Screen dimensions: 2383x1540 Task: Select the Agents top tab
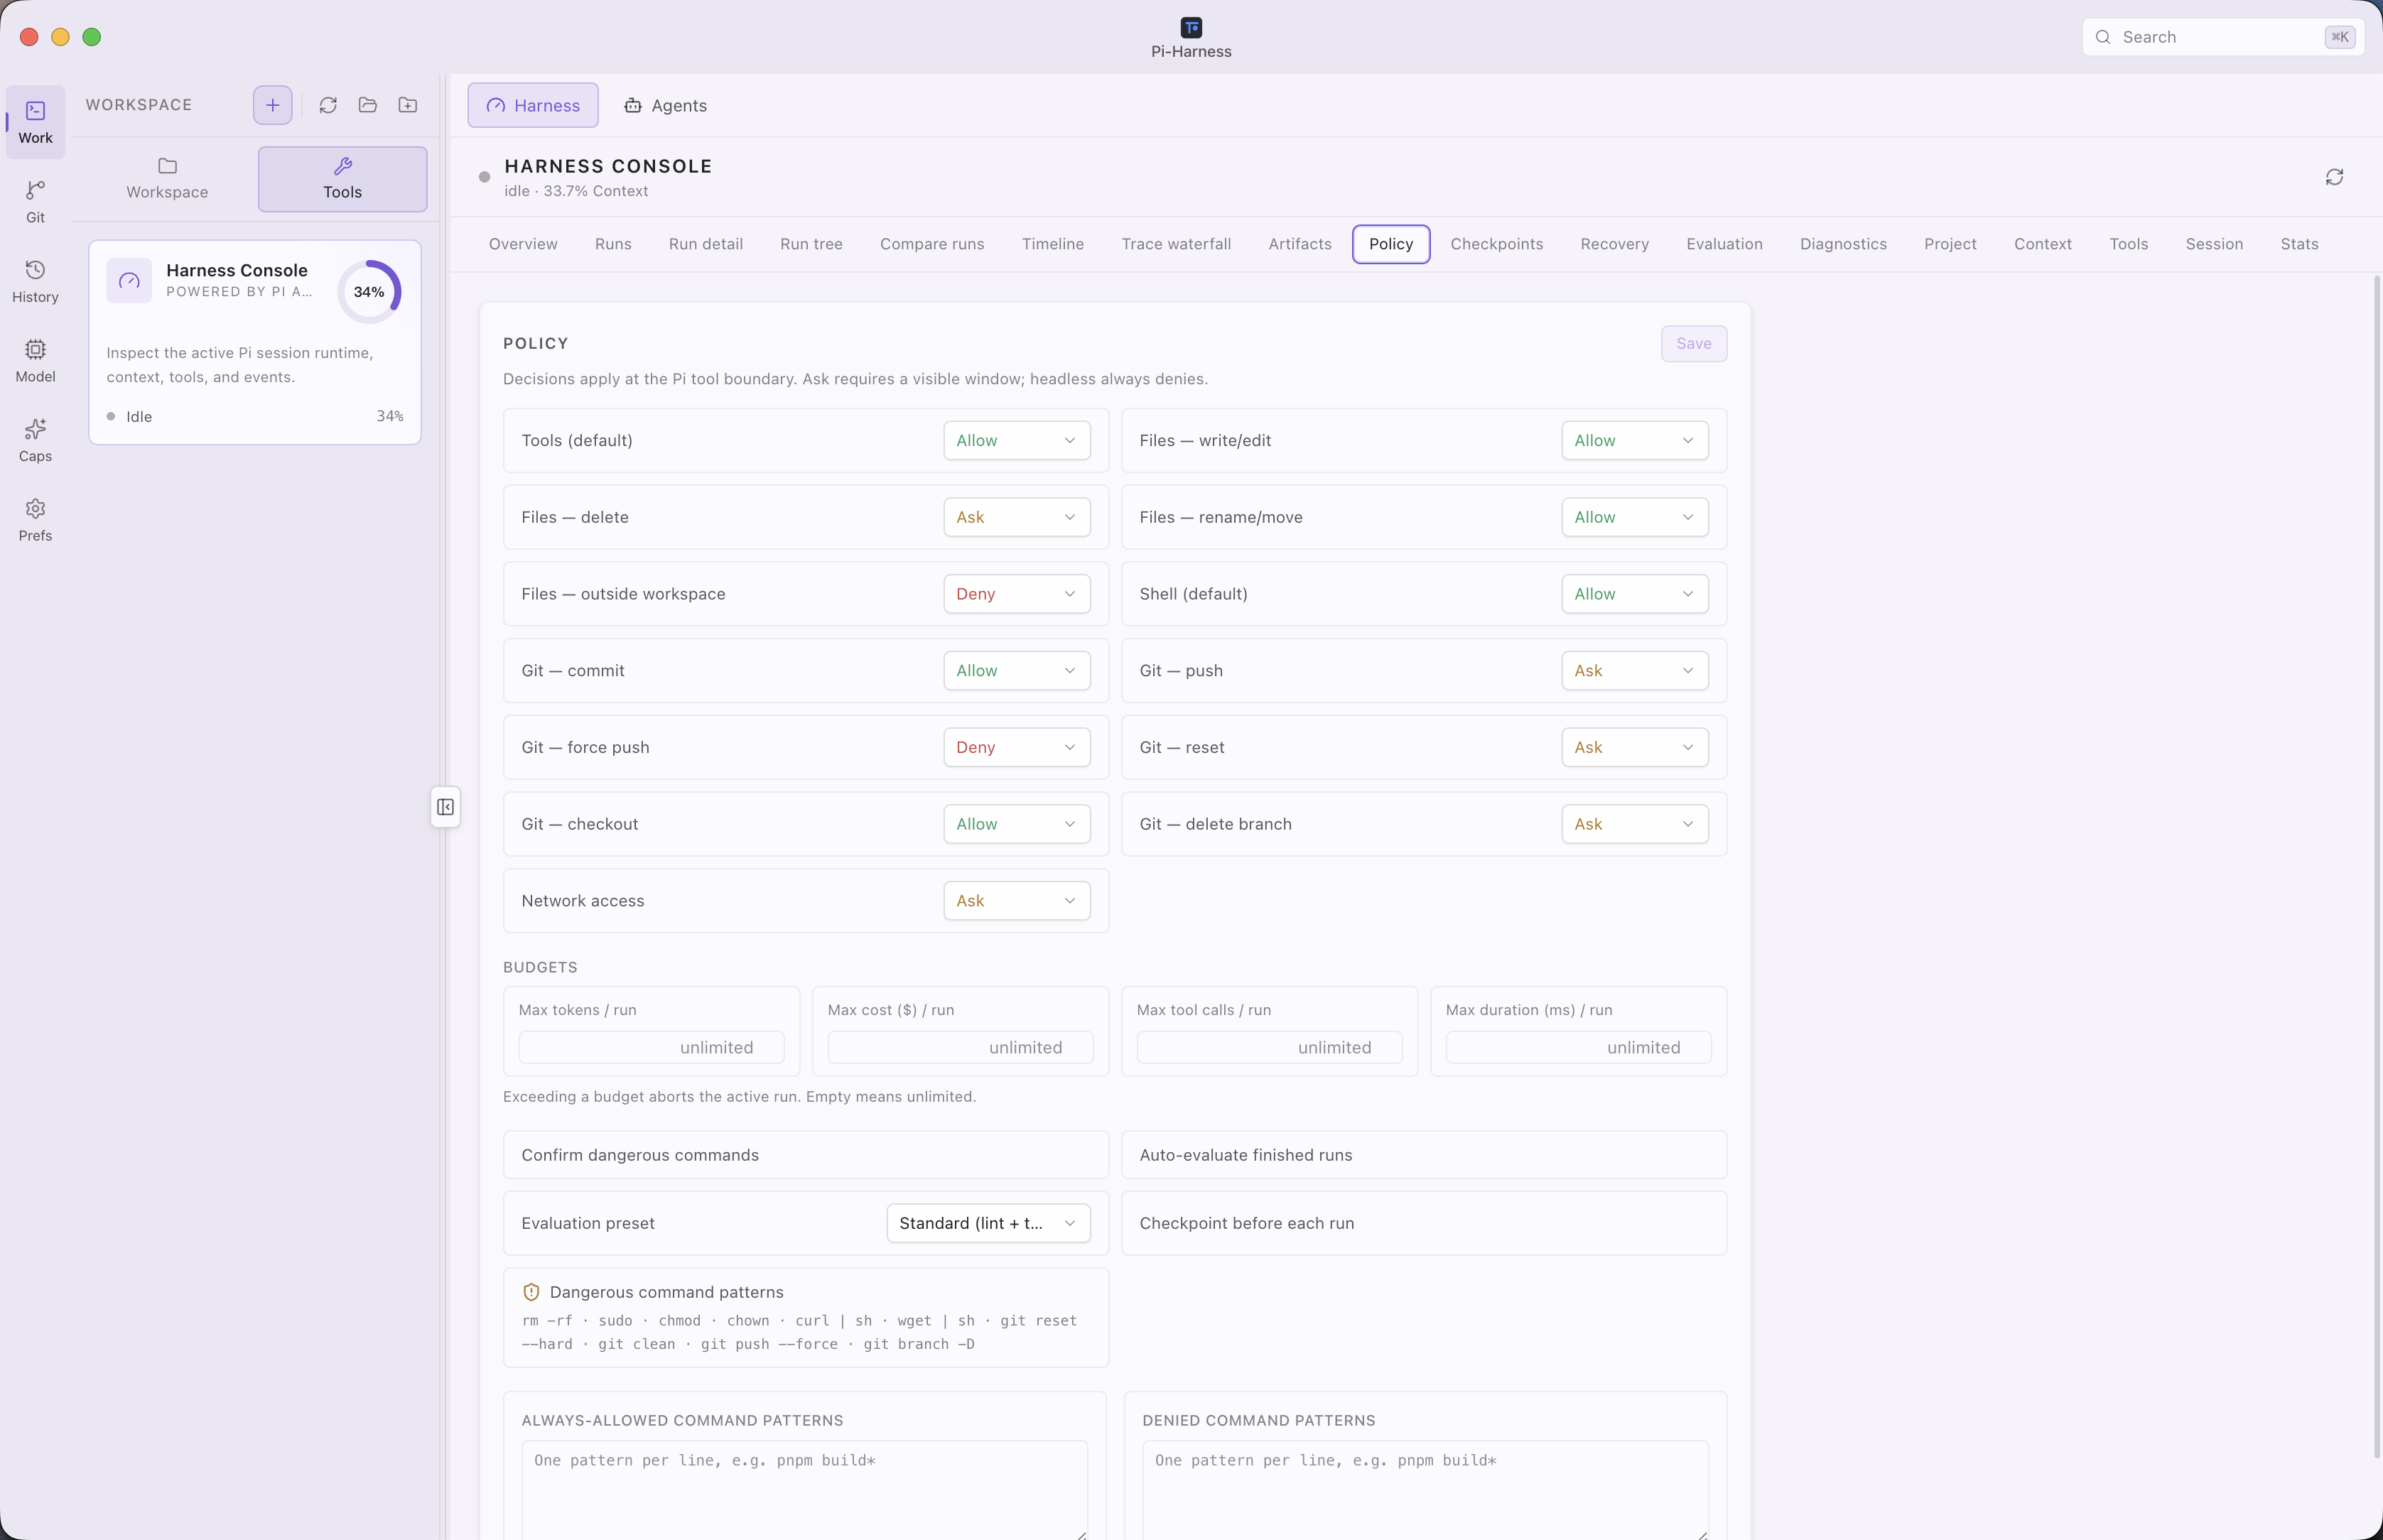pos(665,105)
